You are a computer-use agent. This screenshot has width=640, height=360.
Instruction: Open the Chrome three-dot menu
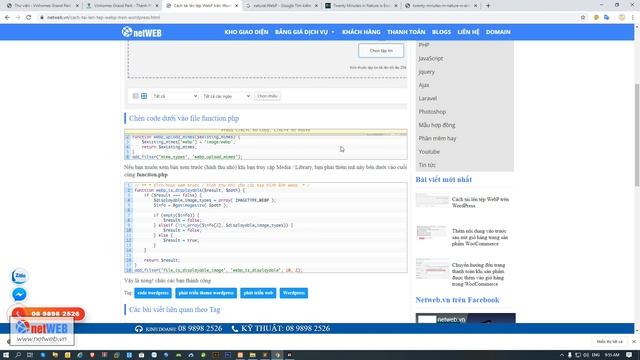633,18
